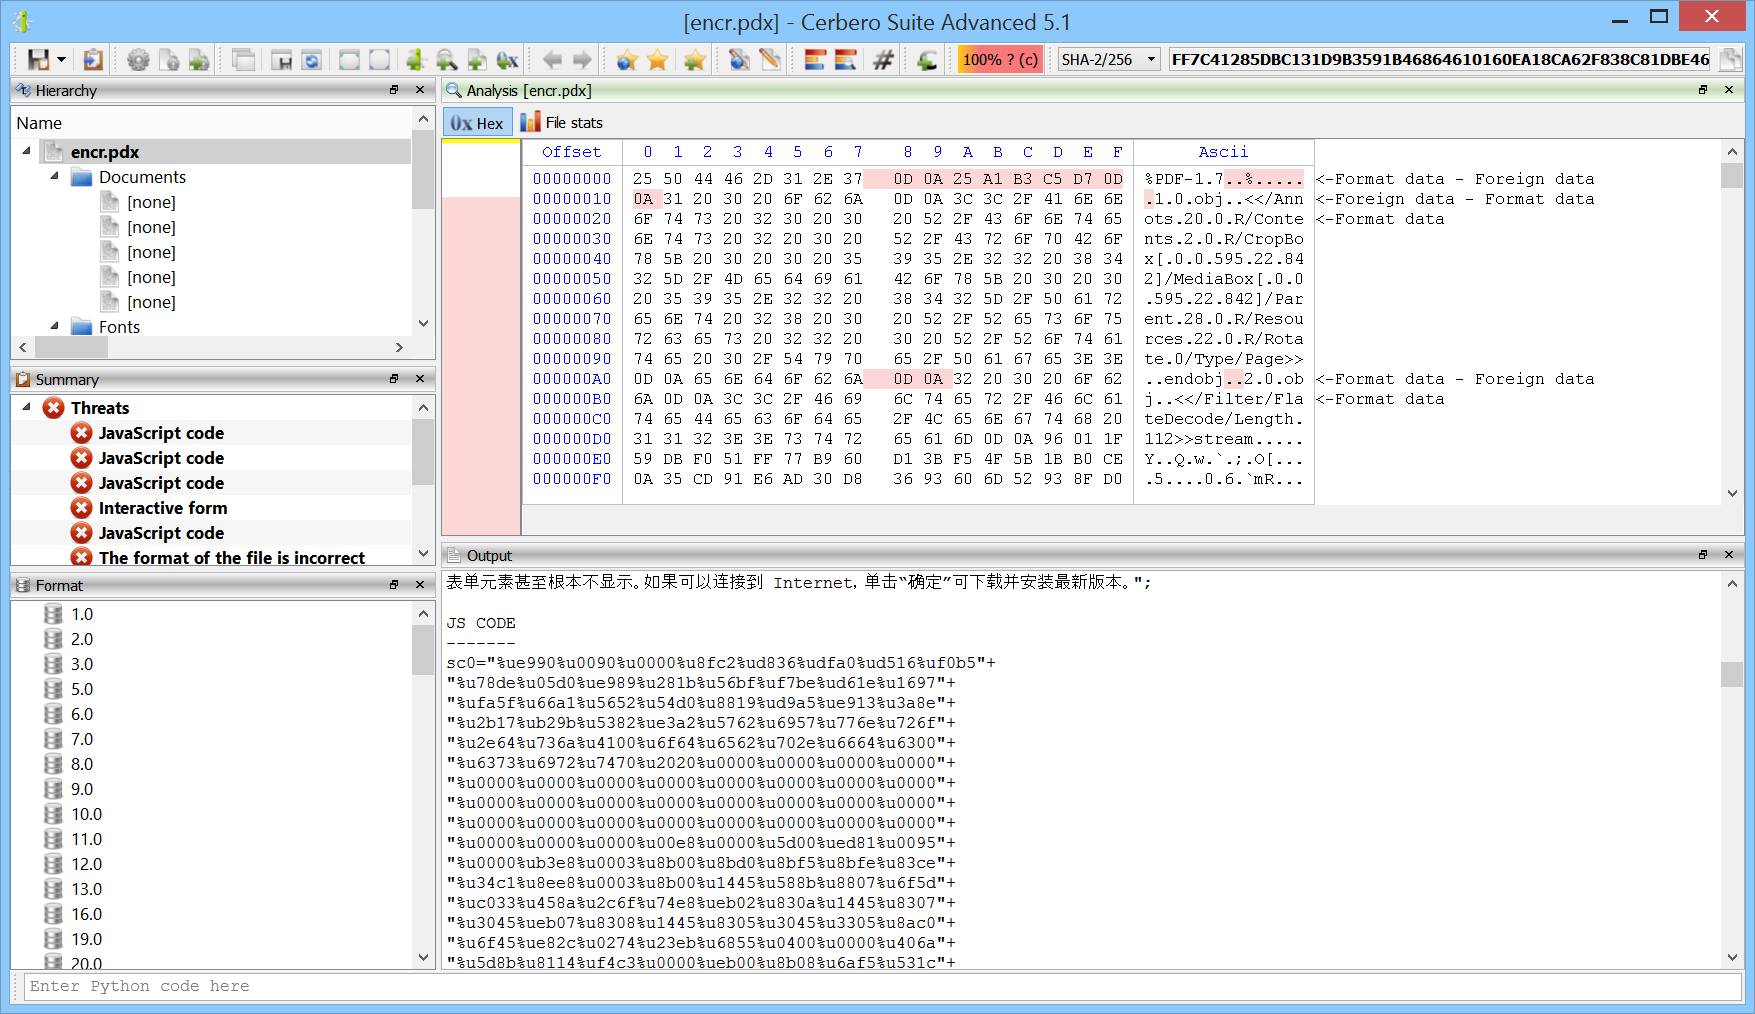
Task: Open the Save icon dropdown arrow
Action: click(61, 60)
